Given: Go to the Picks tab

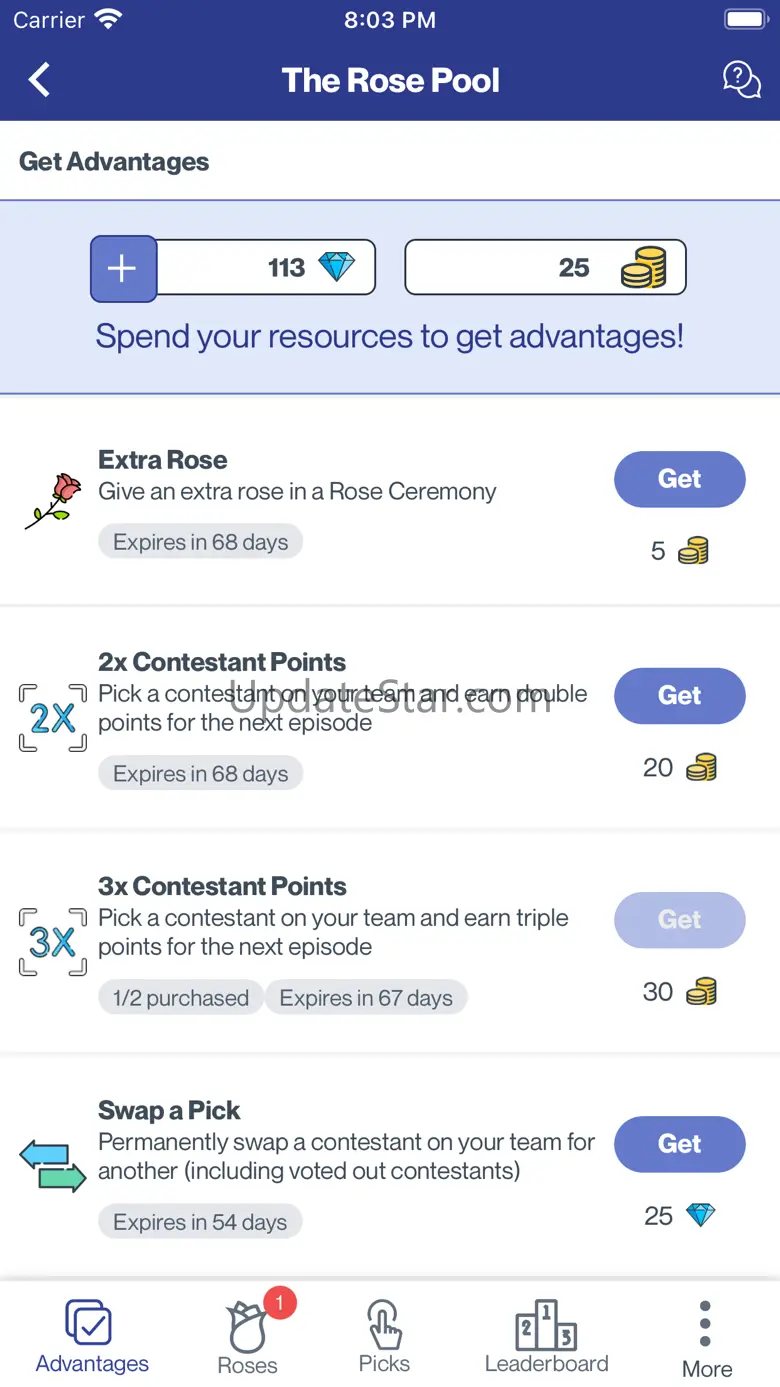Looking at the screenshot, I should coord(384,1335).
